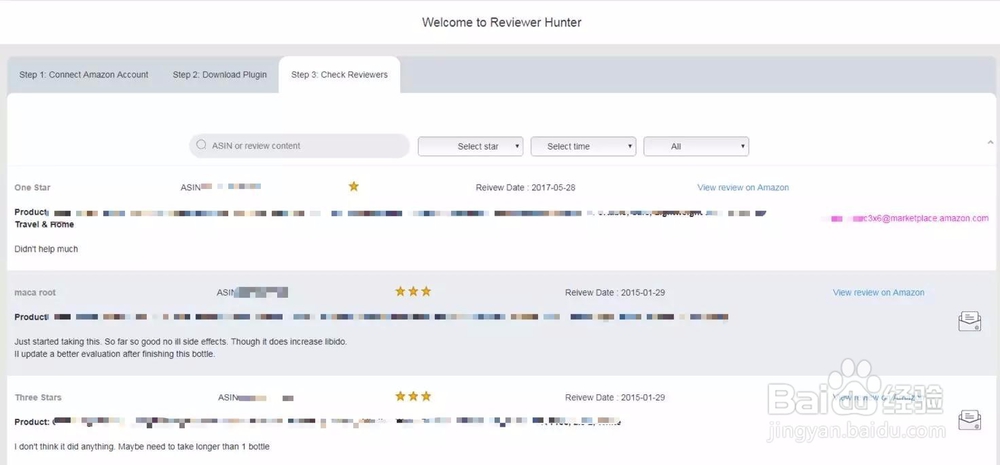Select Step 3: Check Reviewers tab
Image resolution: width=1000 pixels, height=465 pixels.
[339, 75]
